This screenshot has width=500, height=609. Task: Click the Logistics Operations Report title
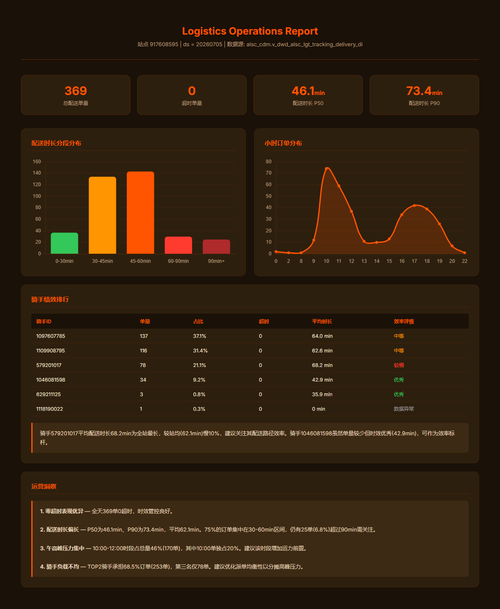[x=250, y=31]
